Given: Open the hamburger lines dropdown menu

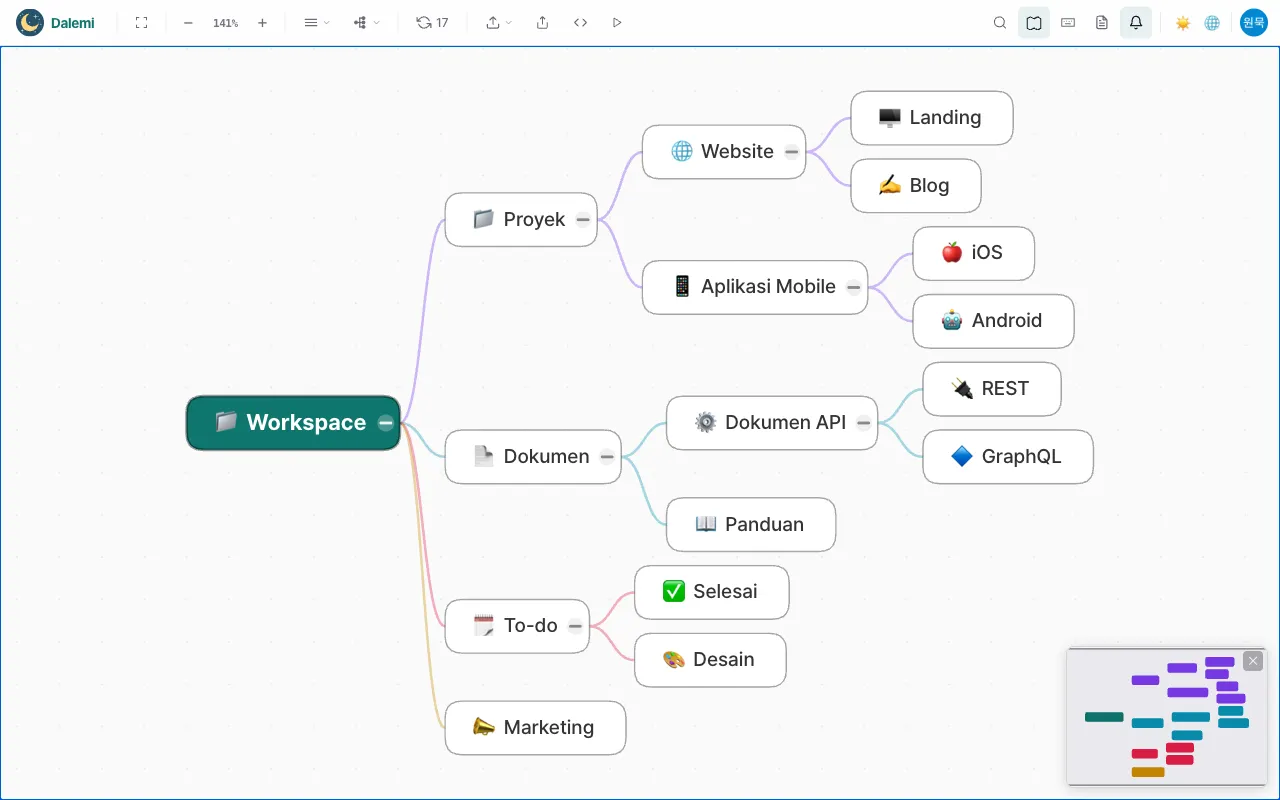Looking at the screenshot, I should (x=316, y=22).
